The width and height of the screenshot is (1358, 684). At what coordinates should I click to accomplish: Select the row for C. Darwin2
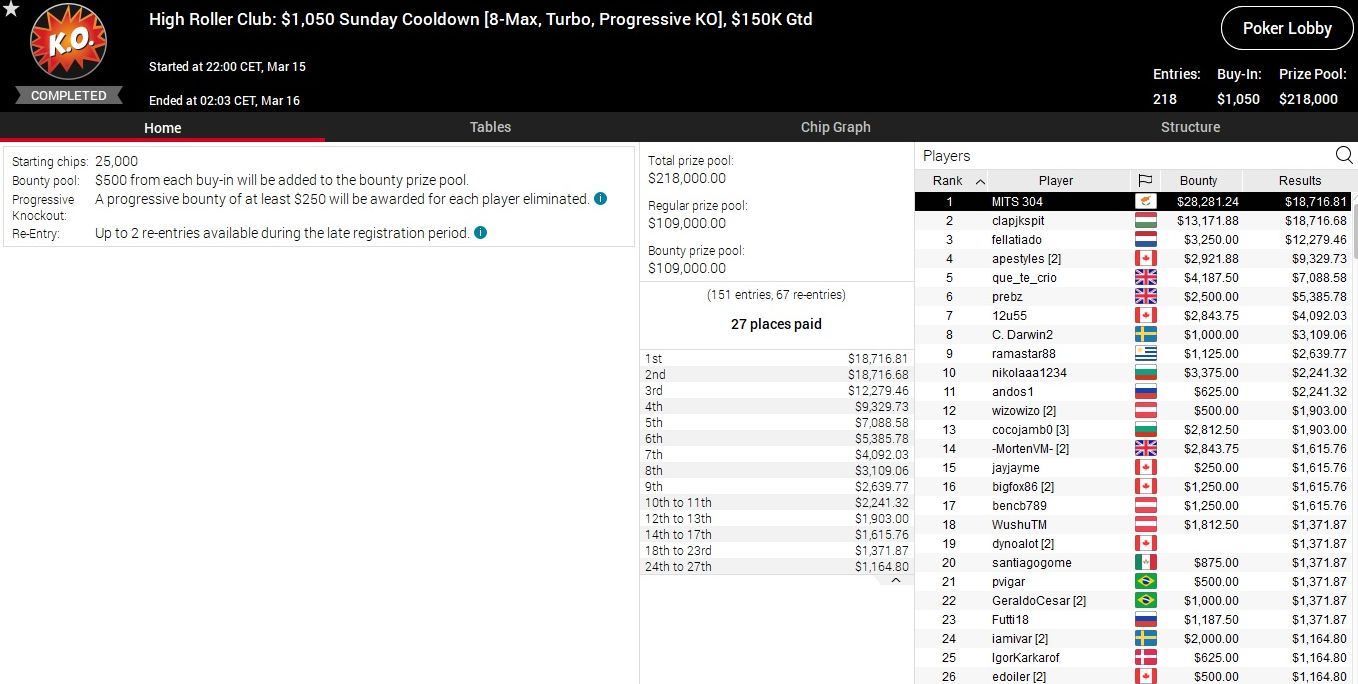point(1022,335)
